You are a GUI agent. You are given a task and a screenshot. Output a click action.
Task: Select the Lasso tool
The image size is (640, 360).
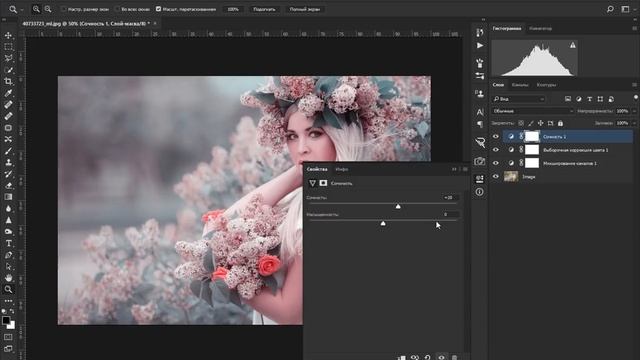(8, 58)
